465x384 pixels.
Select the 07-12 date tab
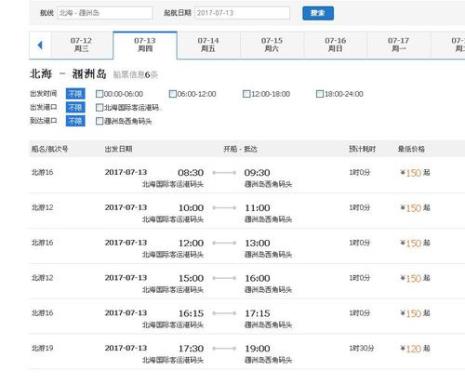pos(81,45)
